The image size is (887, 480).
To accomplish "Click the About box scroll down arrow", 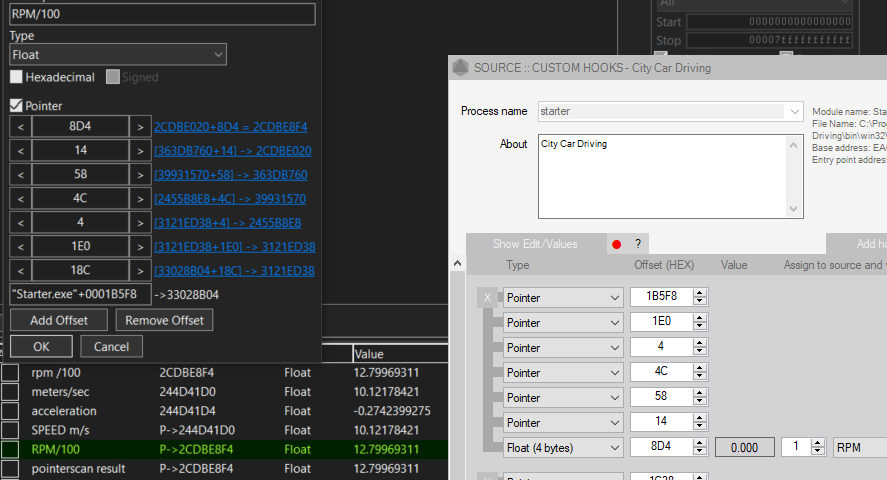I will click(x=794, y=209).
